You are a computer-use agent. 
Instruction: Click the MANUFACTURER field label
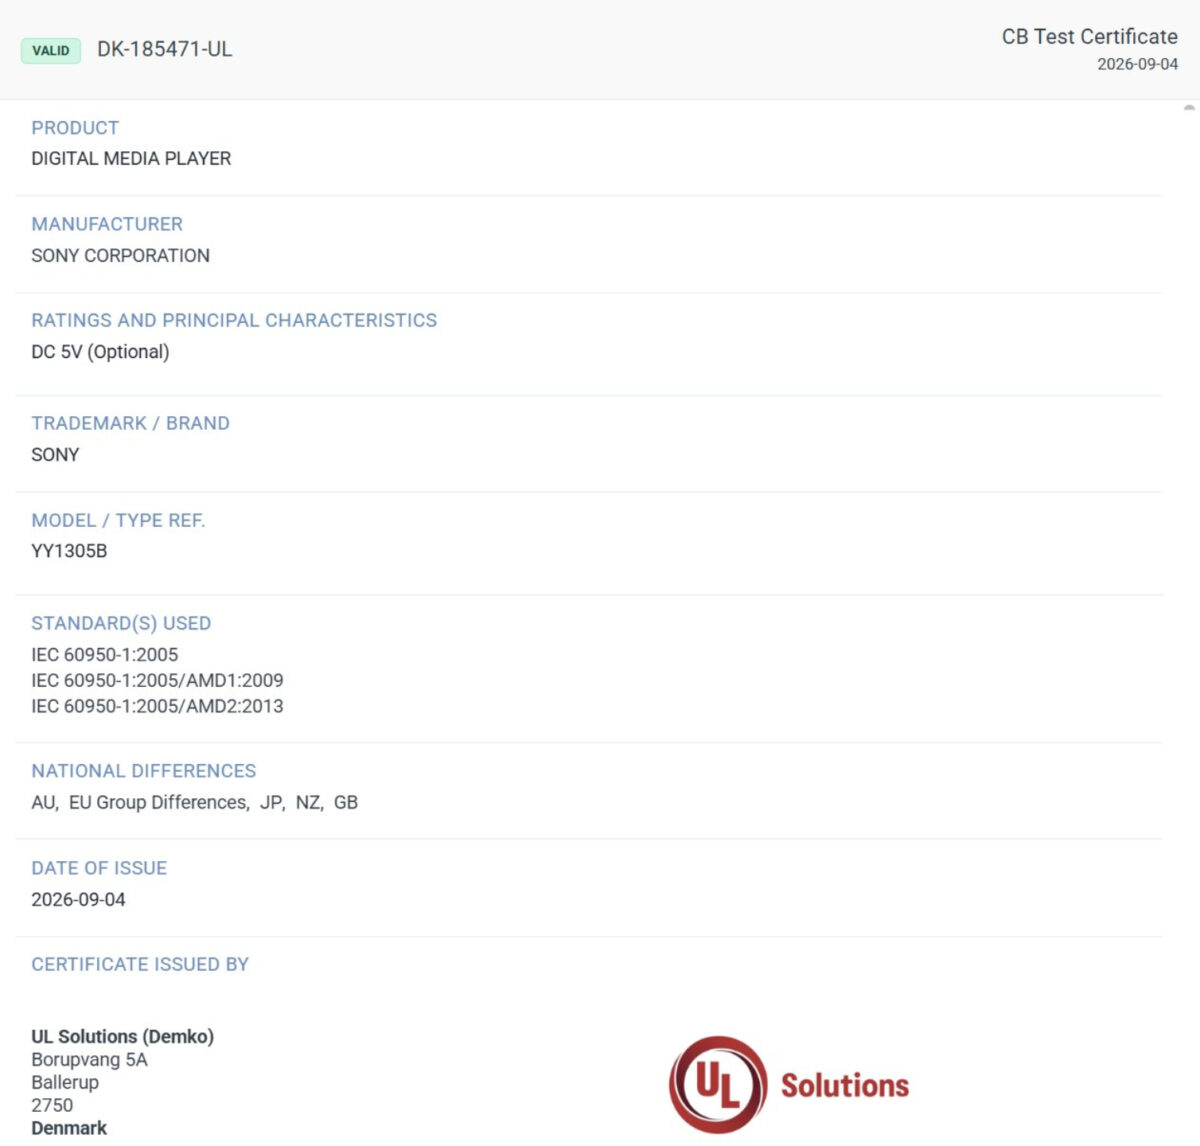pyautogui.click(x=107, y=224)
